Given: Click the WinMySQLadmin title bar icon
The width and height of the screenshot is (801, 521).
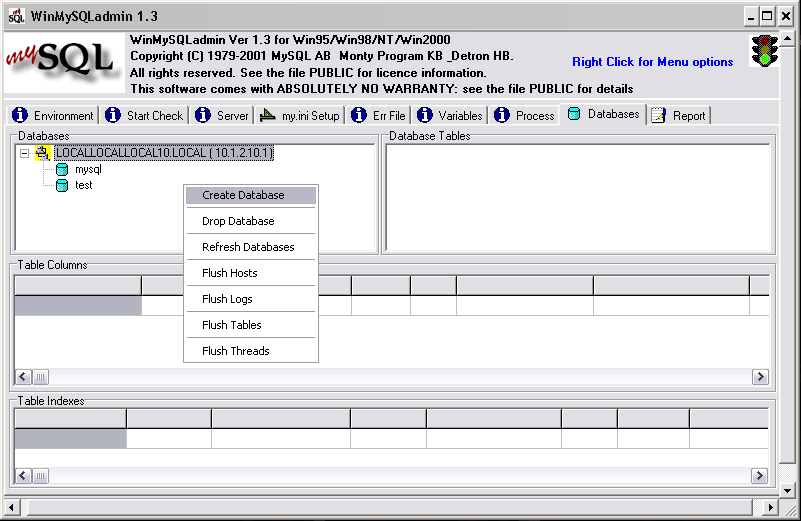Looking at the screenshot, I should [x=16, y=17].
